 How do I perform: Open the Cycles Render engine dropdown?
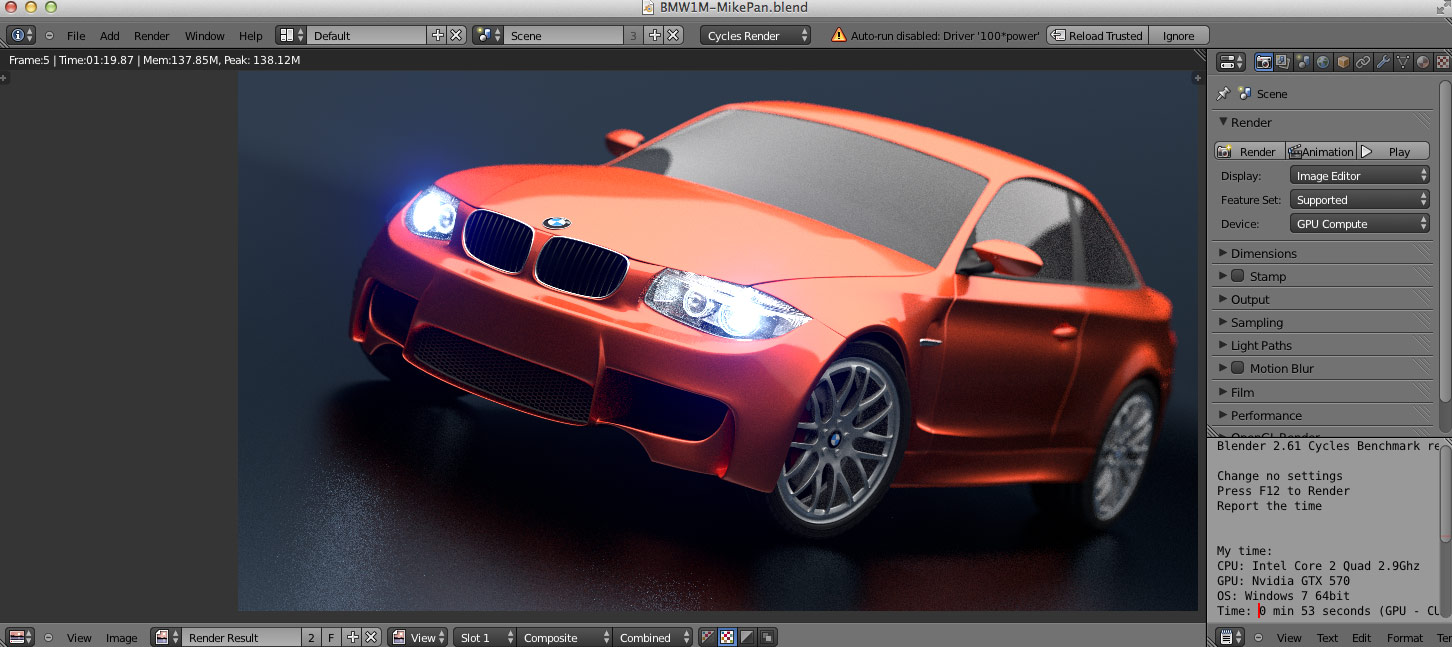pos(755,35)
